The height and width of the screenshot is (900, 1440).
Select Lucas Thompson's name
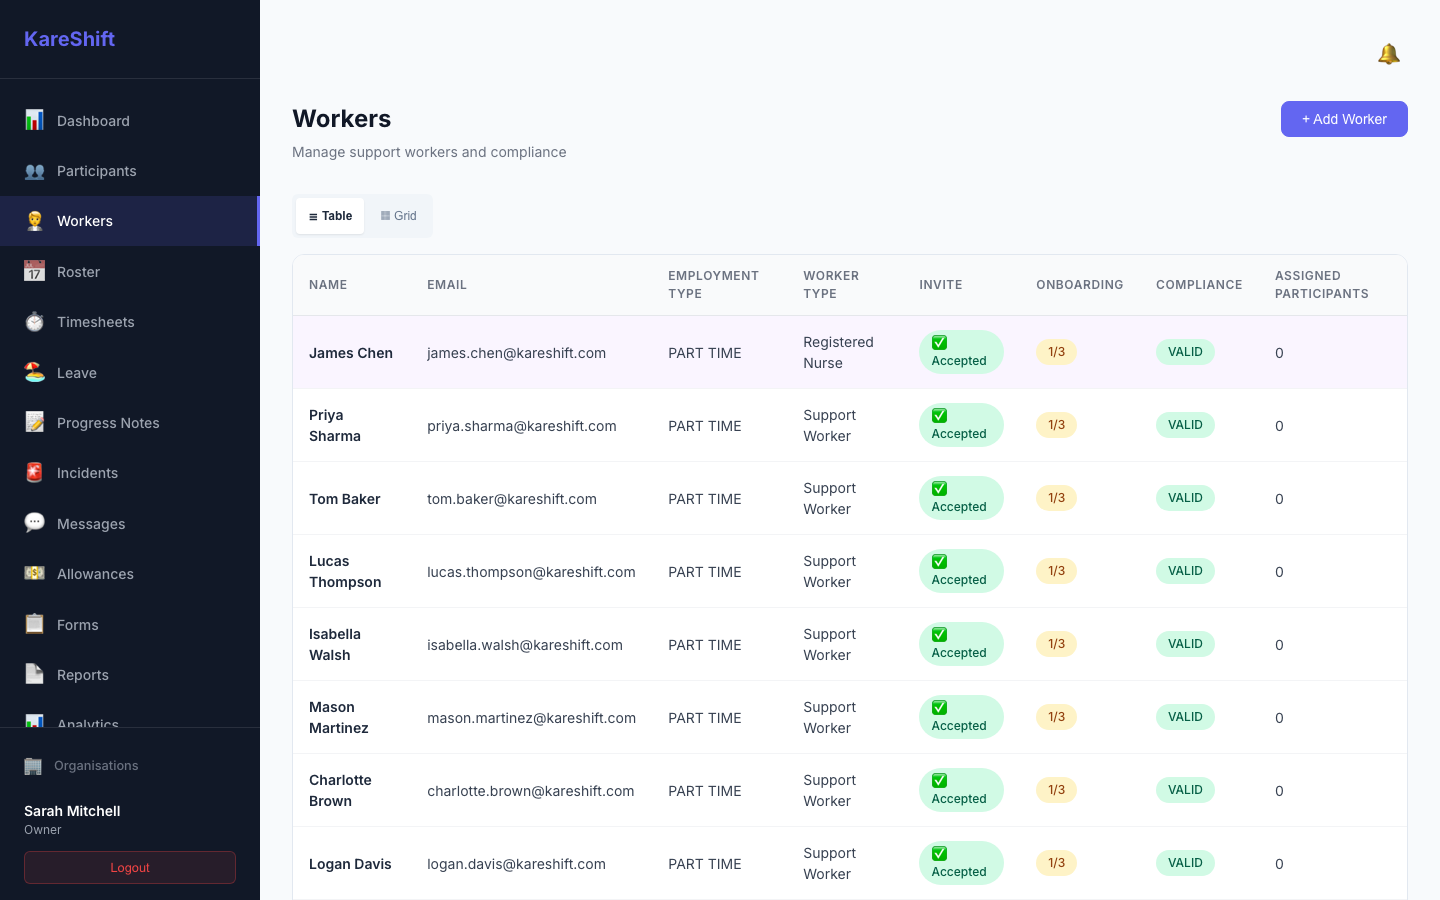(345, 572)
